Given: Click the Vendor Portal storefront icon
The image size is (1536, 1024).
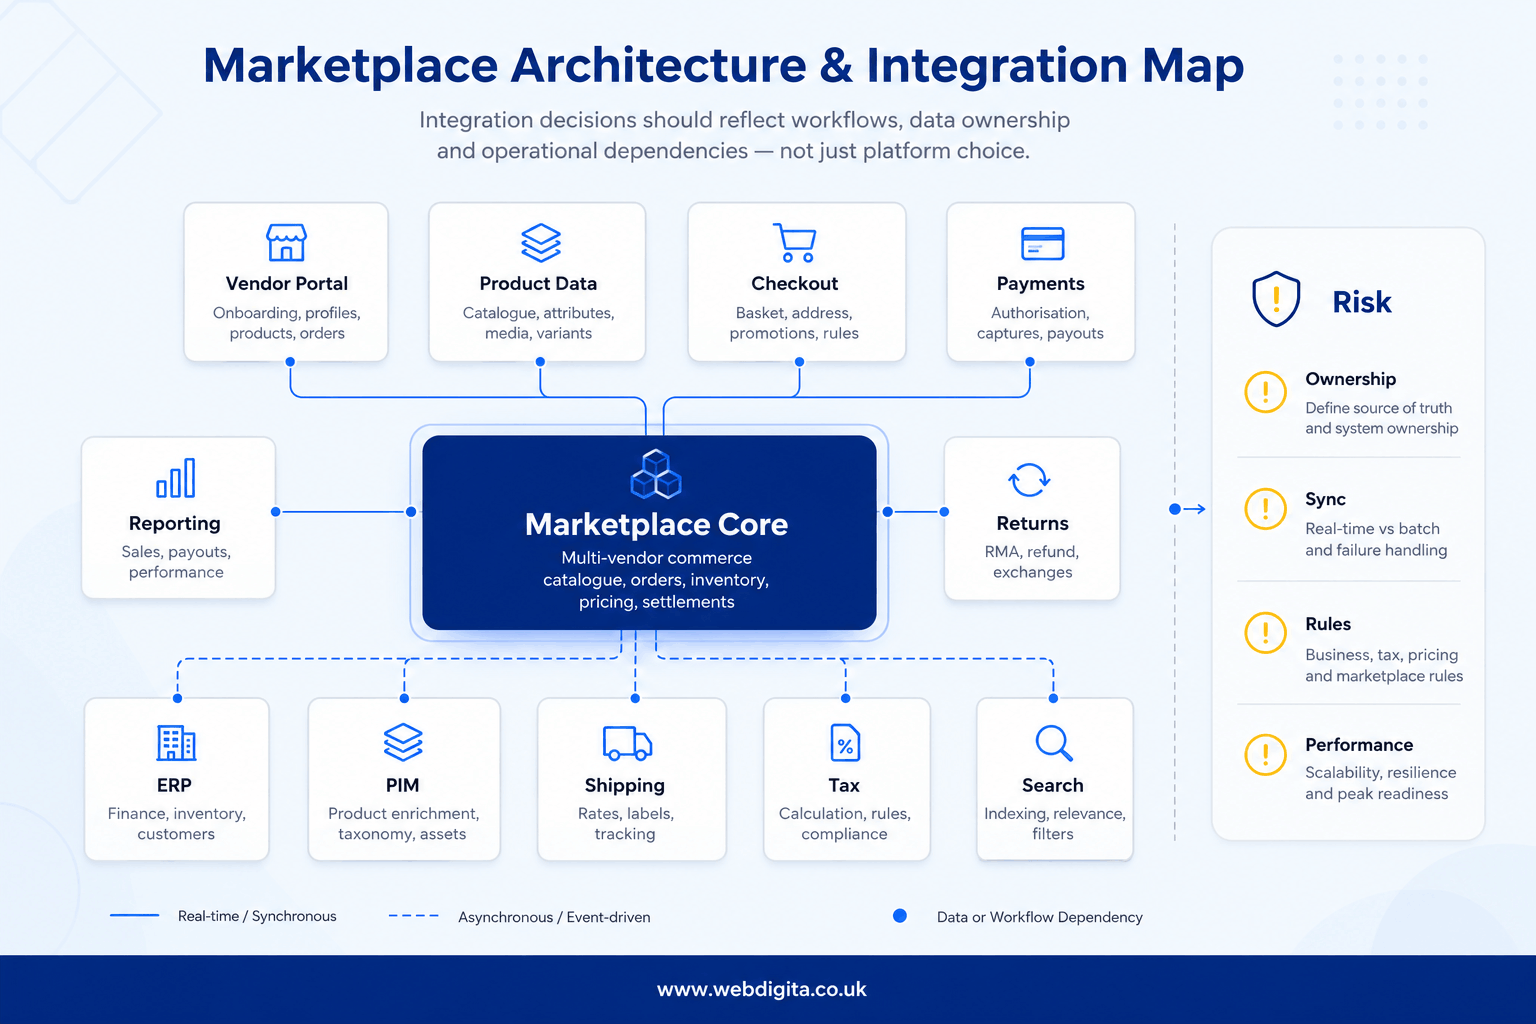Looking at the screenshot, I should 286,242.
